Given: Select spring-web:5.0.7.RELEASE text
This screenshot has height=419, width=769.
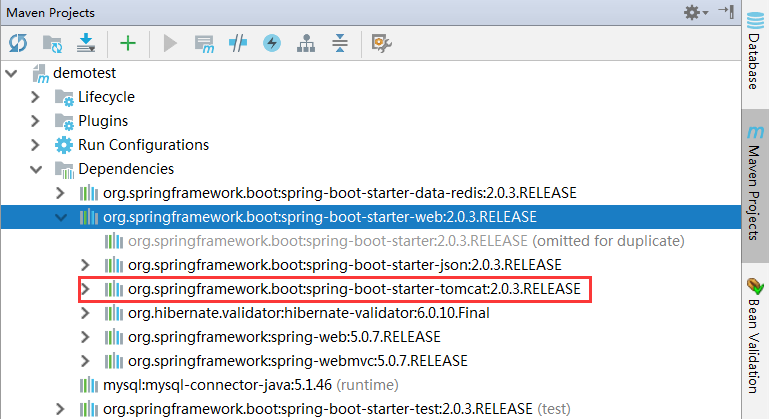Looking at the screenshot, I should 284,337.
